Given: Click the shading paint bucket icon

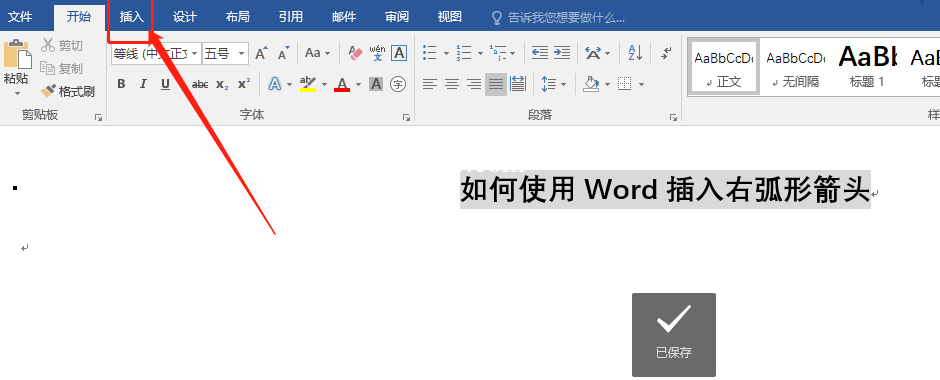Looking at the screenshot, I should coord(592,84).
